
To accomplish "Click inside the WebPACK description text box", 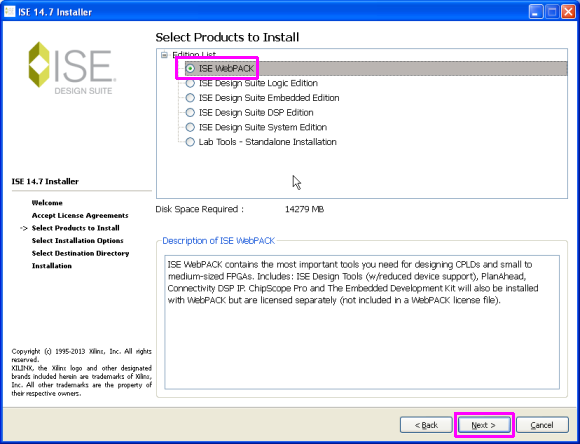I will tap(362, 322).
